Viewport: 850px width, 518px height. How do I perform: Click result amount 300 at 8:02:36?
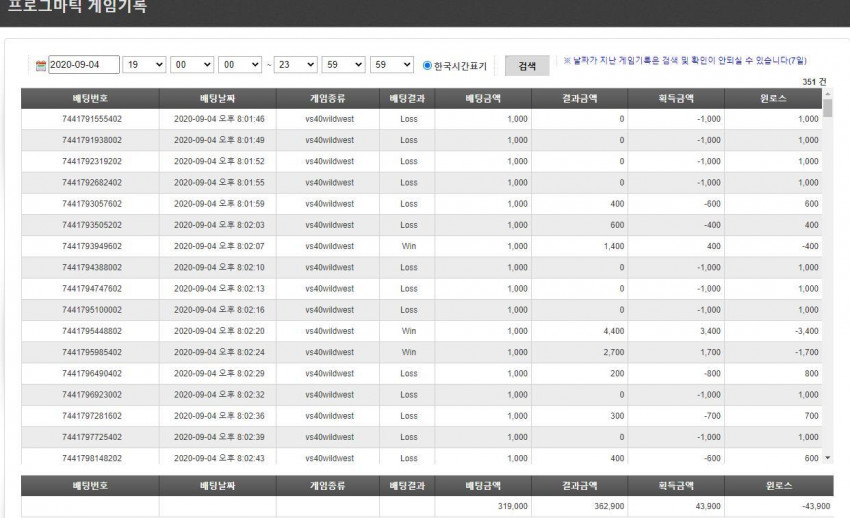click(x=617, y=416)
